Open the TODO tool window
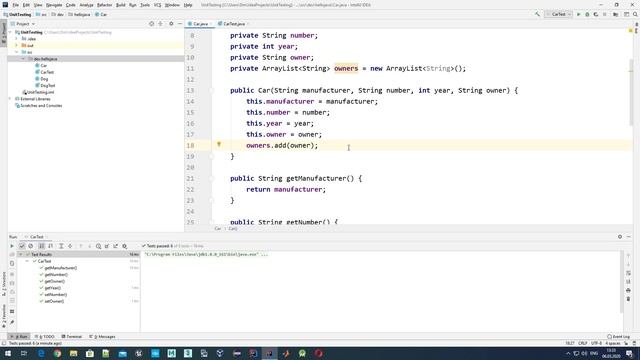The image size is (640, 360). [x=45, y=337]
